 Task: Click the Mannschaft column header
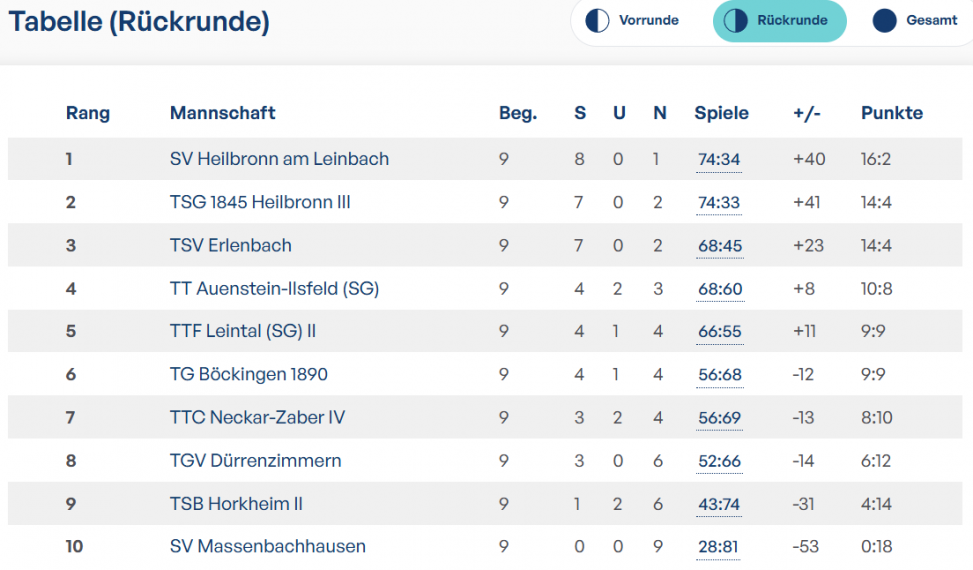pyautogui.click(x=223, y=113)
